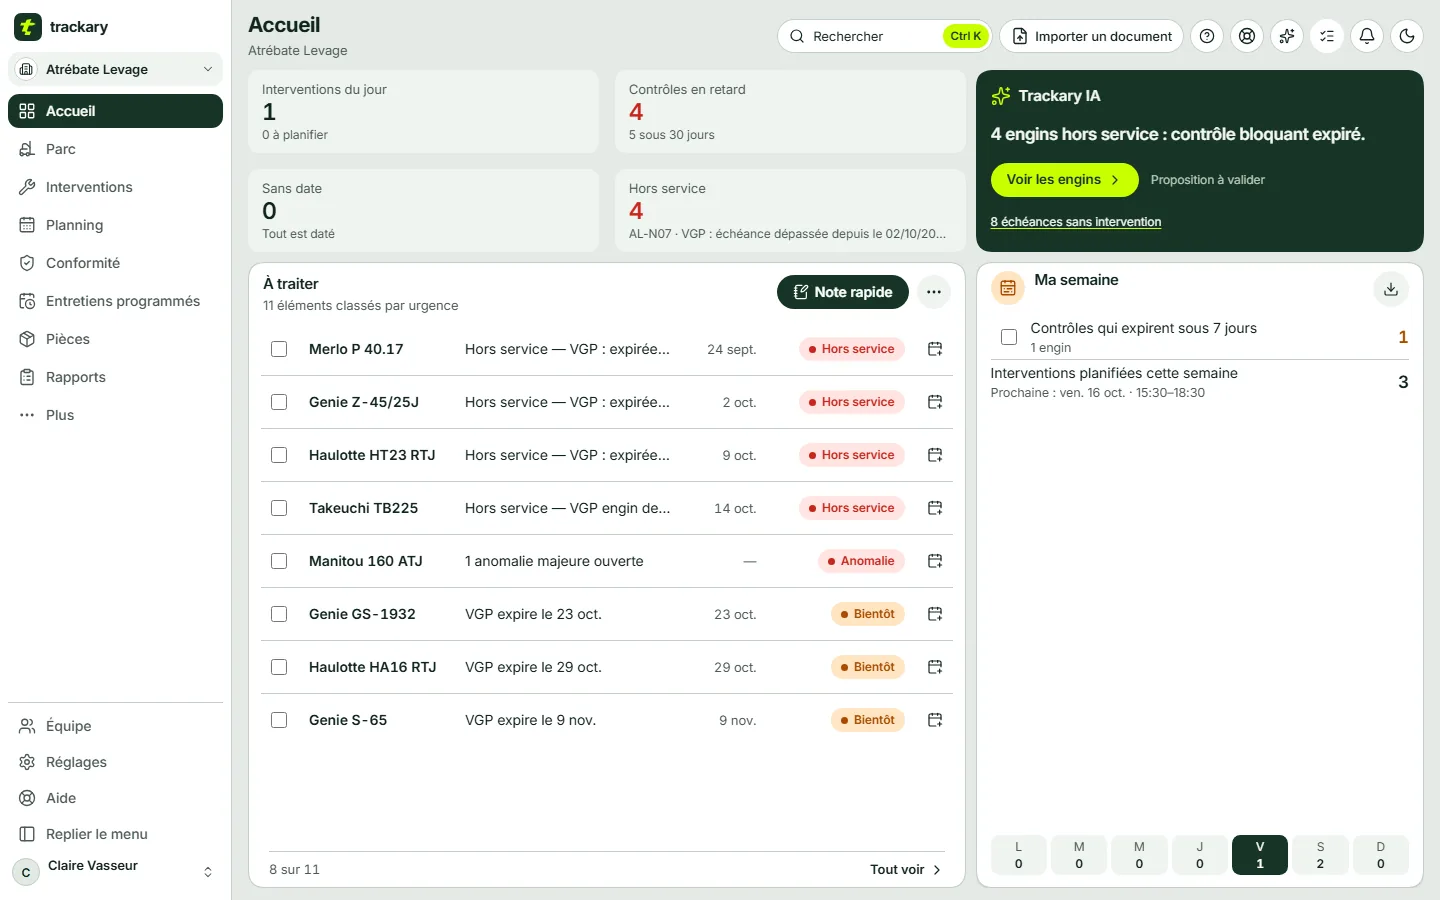Plan intervention calendar icon for Haulotte HT23 RTJ
The height and width of the screenshot is (900, 1440).
pos(935,455)
